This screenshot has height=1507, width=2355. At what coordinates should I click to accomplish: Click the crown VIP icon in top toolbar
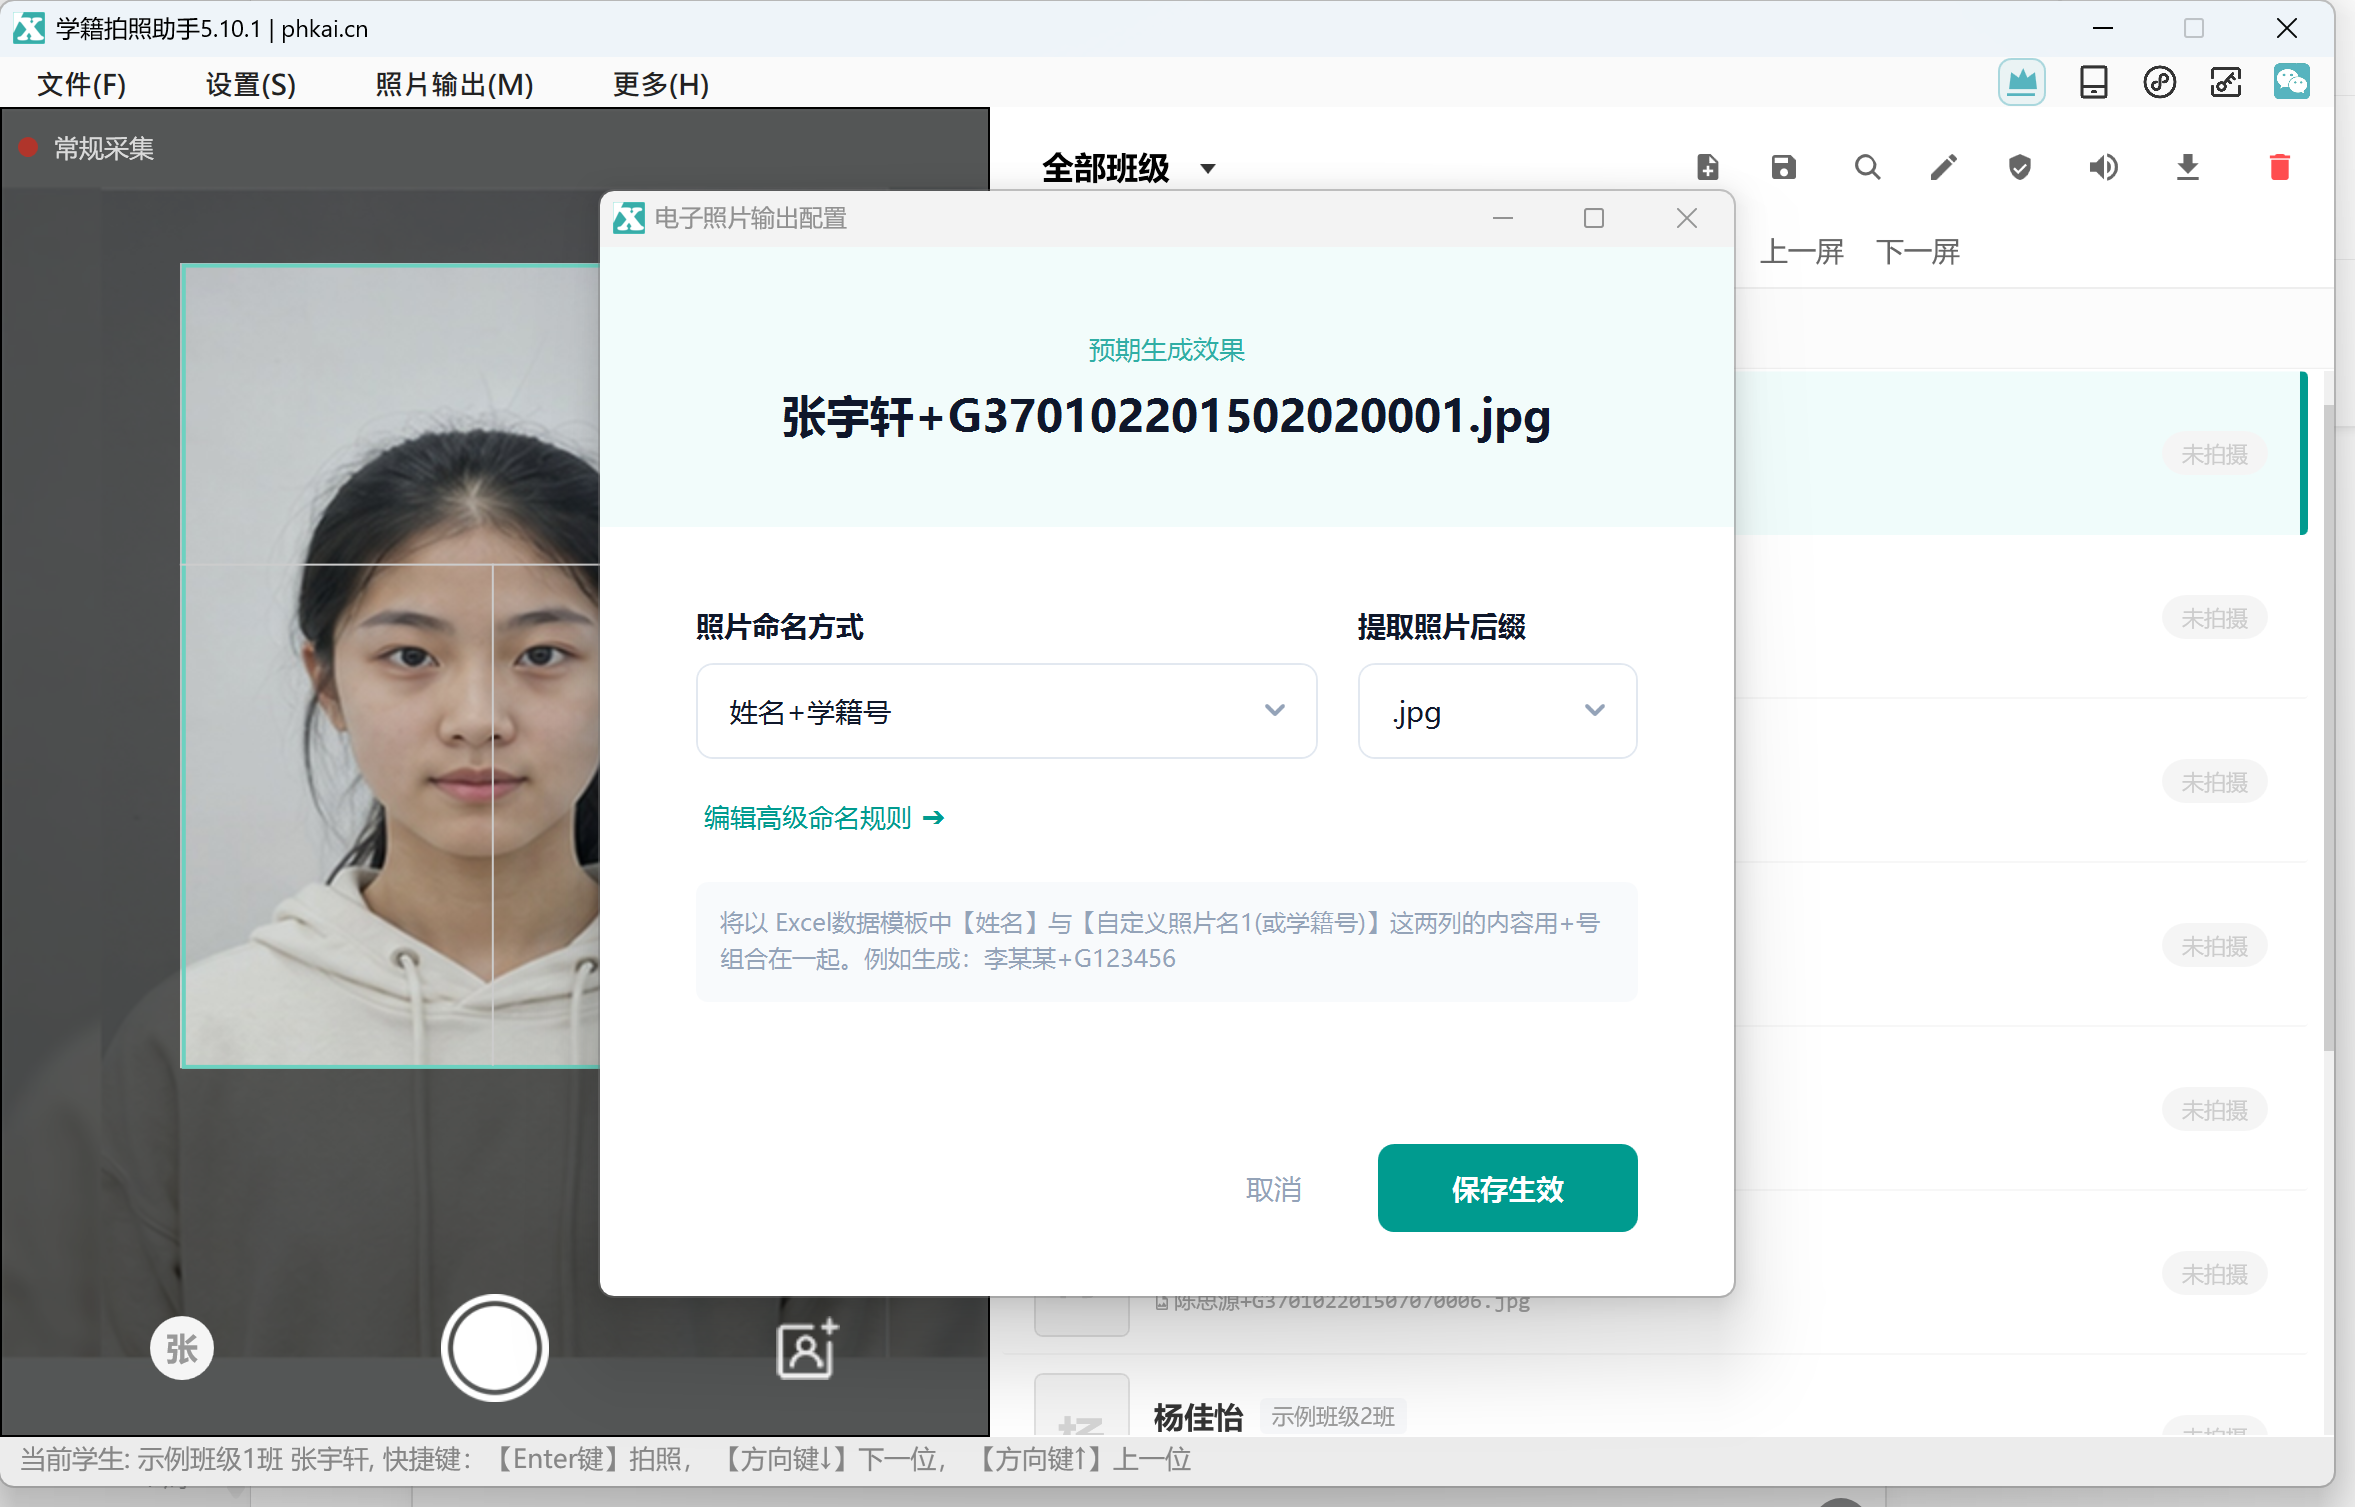point(2022,82)
